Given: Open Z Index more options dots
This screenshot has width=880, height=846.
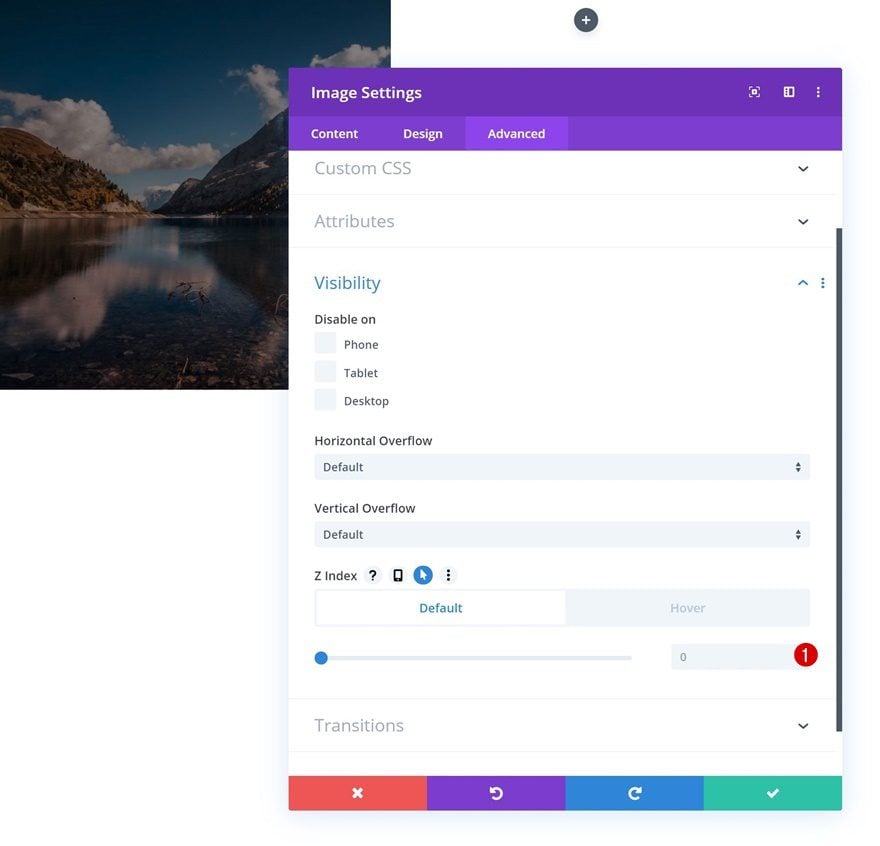Looking at the screenshot, I should [x=448, y=575].
